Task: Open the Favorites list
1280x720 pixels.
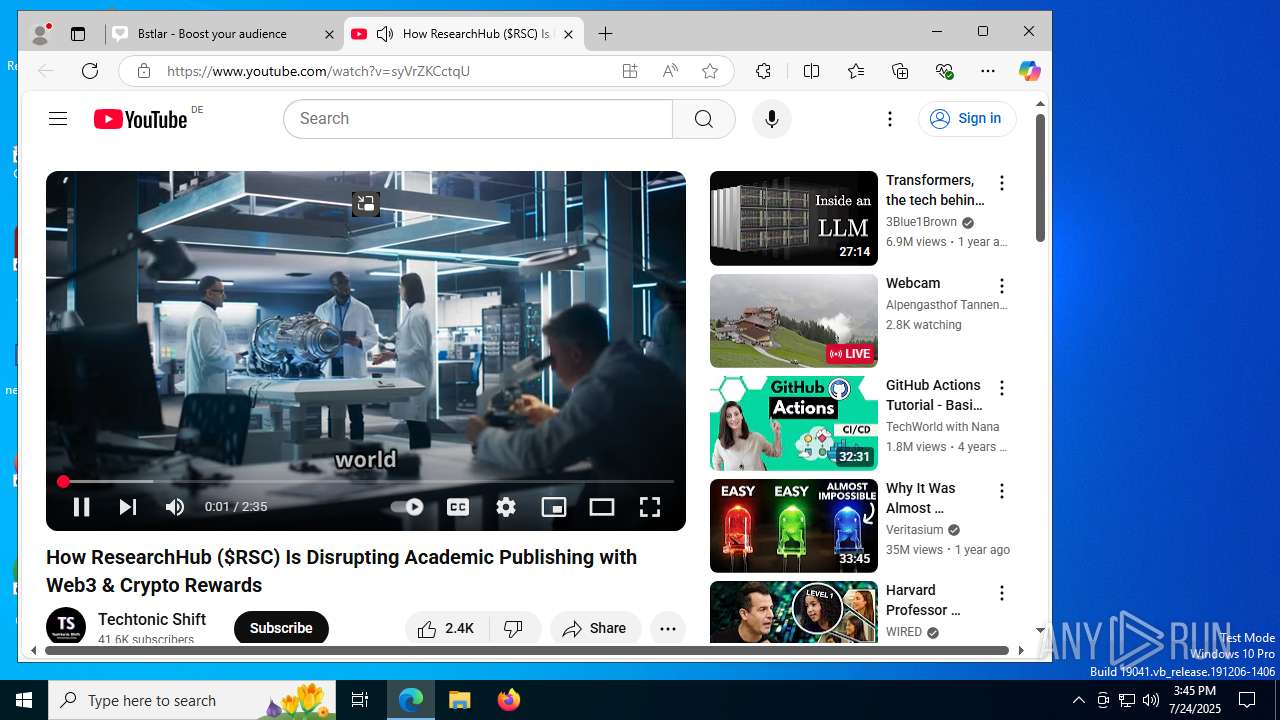Action: coord(856,71)
